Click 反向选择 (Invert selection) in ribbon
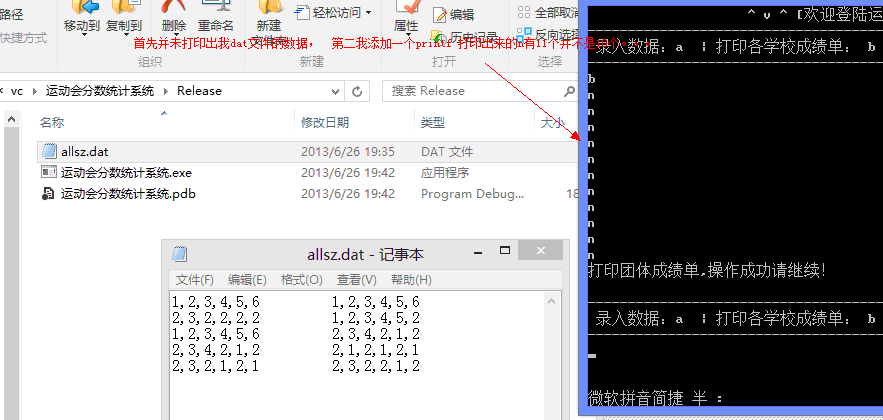 [548, 34]
